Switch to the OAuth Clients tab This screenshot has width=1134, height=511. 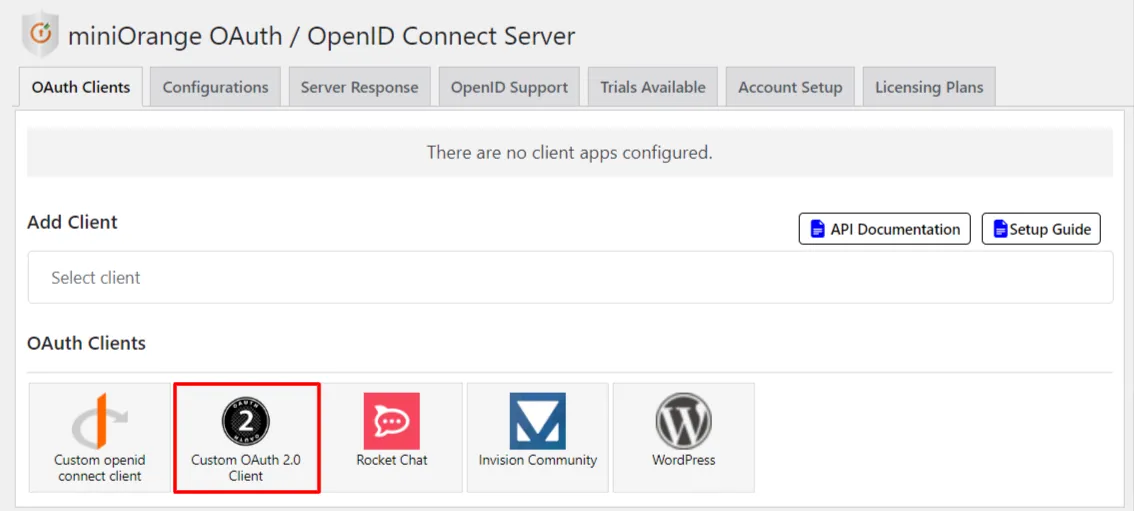tap(81, 87)
